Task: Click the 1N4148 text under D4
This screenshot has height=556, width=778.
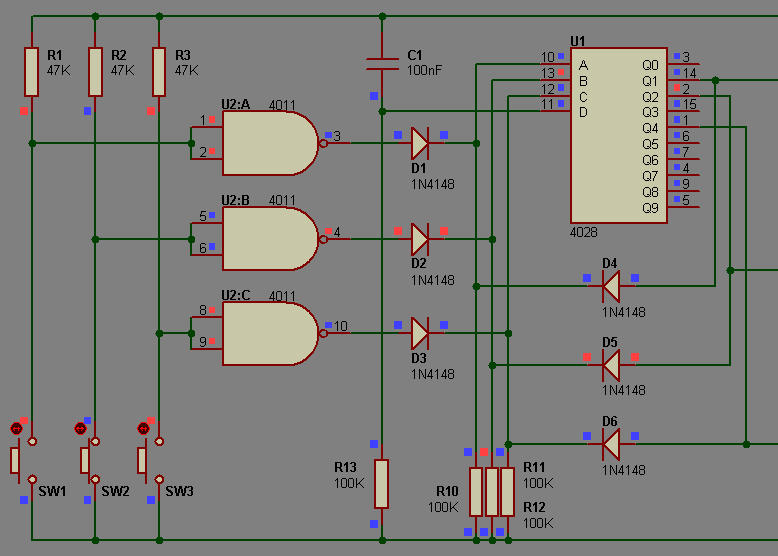Action: pos(624,312)
